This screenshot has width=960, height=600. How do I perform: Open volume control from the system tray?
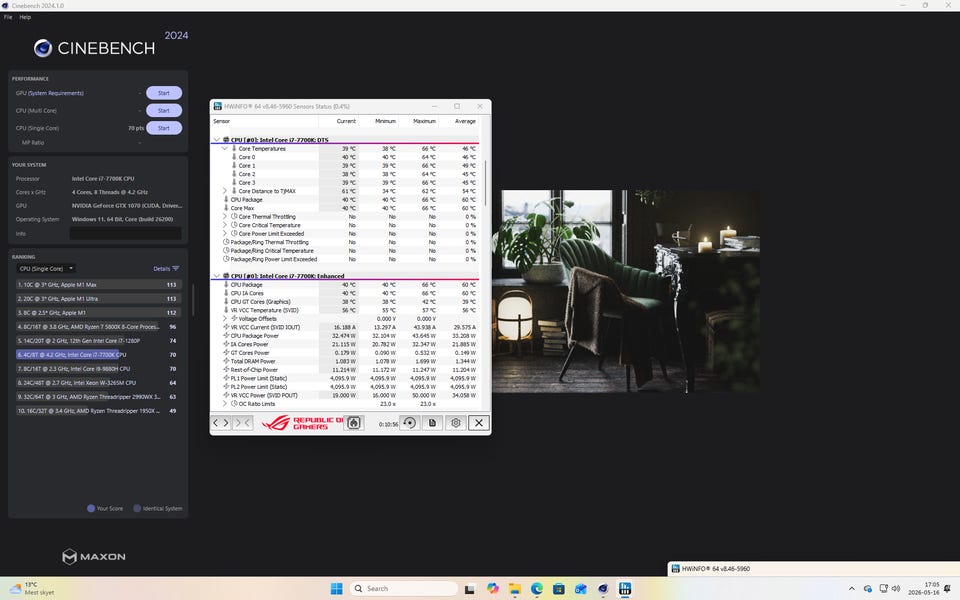896,588
